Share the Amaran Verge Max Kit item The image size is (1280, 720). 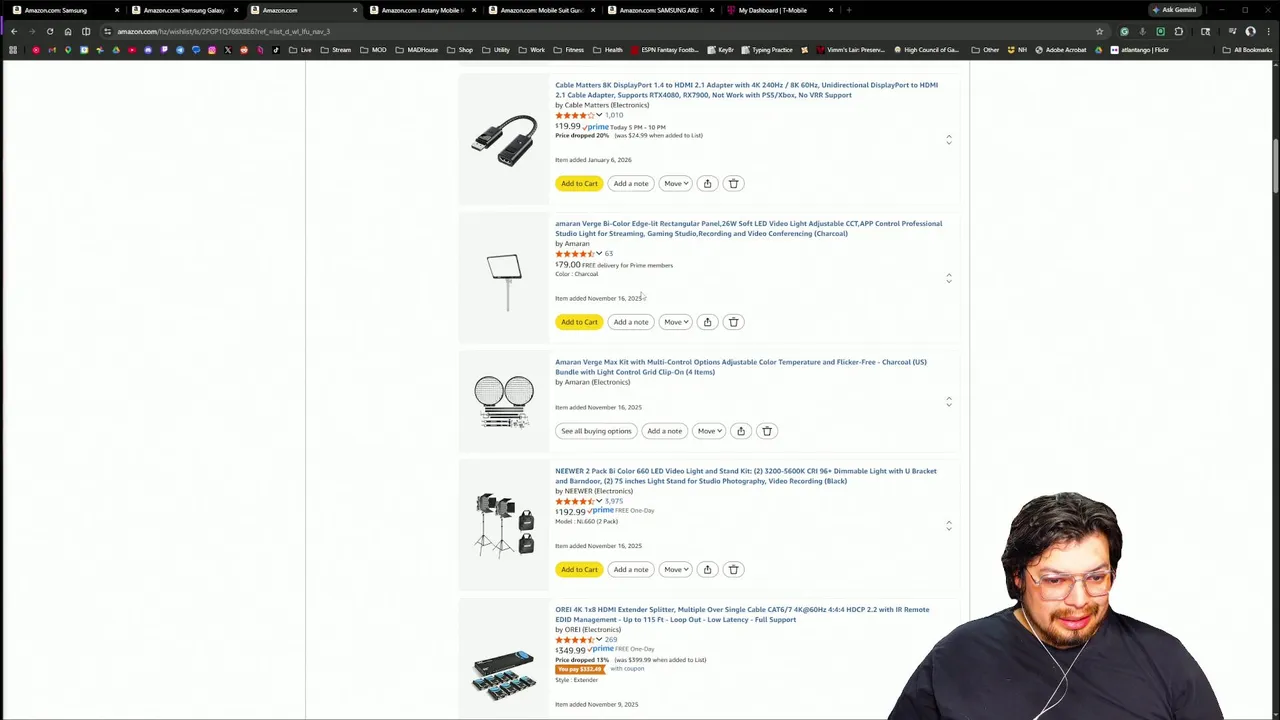[x=741, y=431]
